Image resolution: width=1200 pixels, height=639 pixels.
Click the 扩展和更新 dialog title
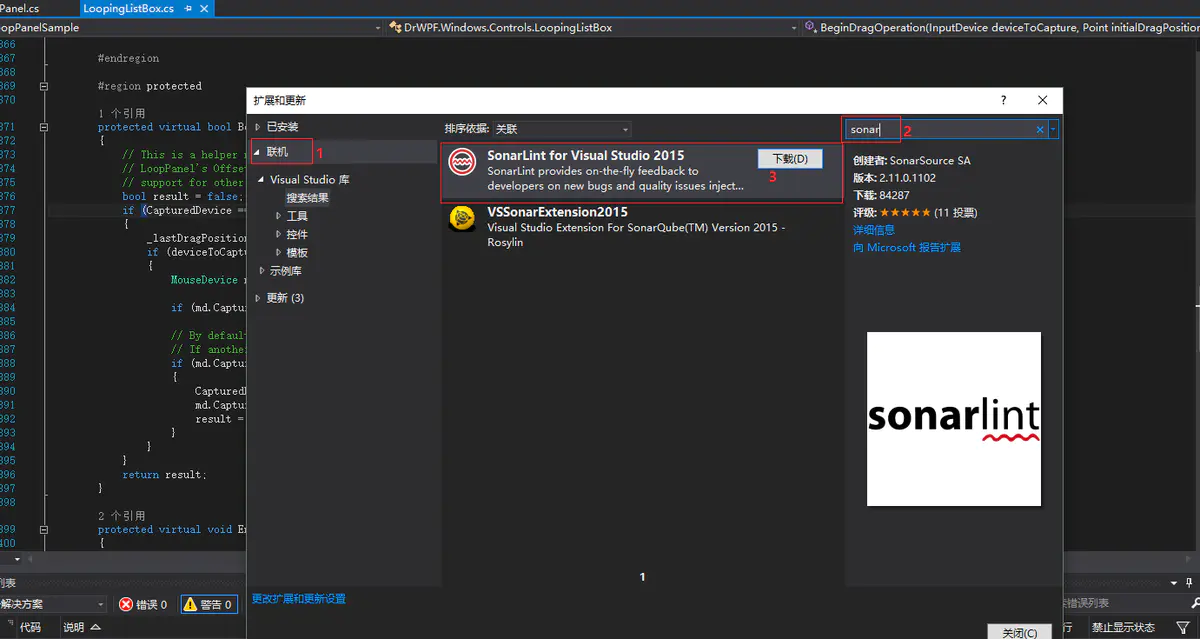click(x=279, y=100)
